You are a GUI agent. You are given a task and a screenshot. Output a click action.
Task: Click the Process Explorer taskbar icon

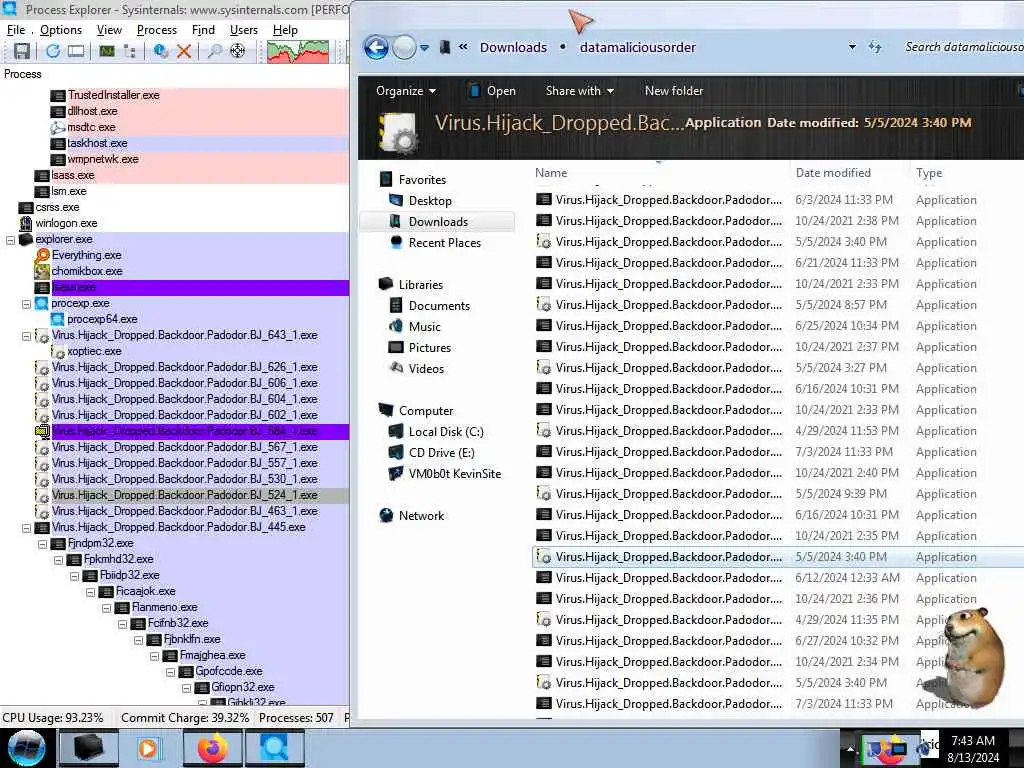pyautogui.click(x=274, y=748)
